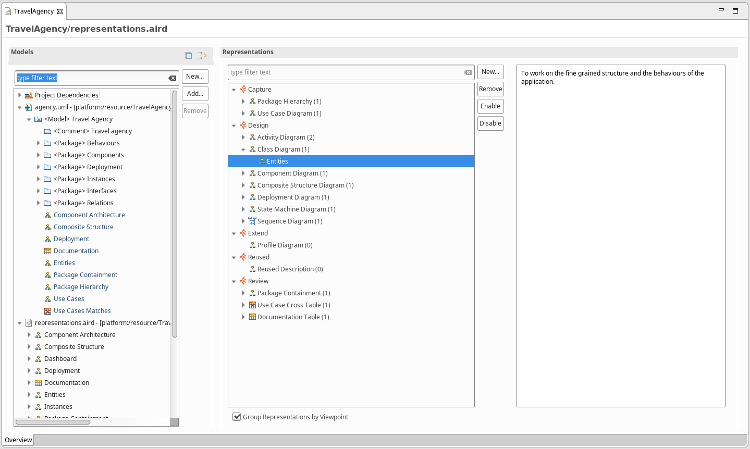750x449 pixels.
Task: Click the Project Dependencies icon
Action: [29, 95]
